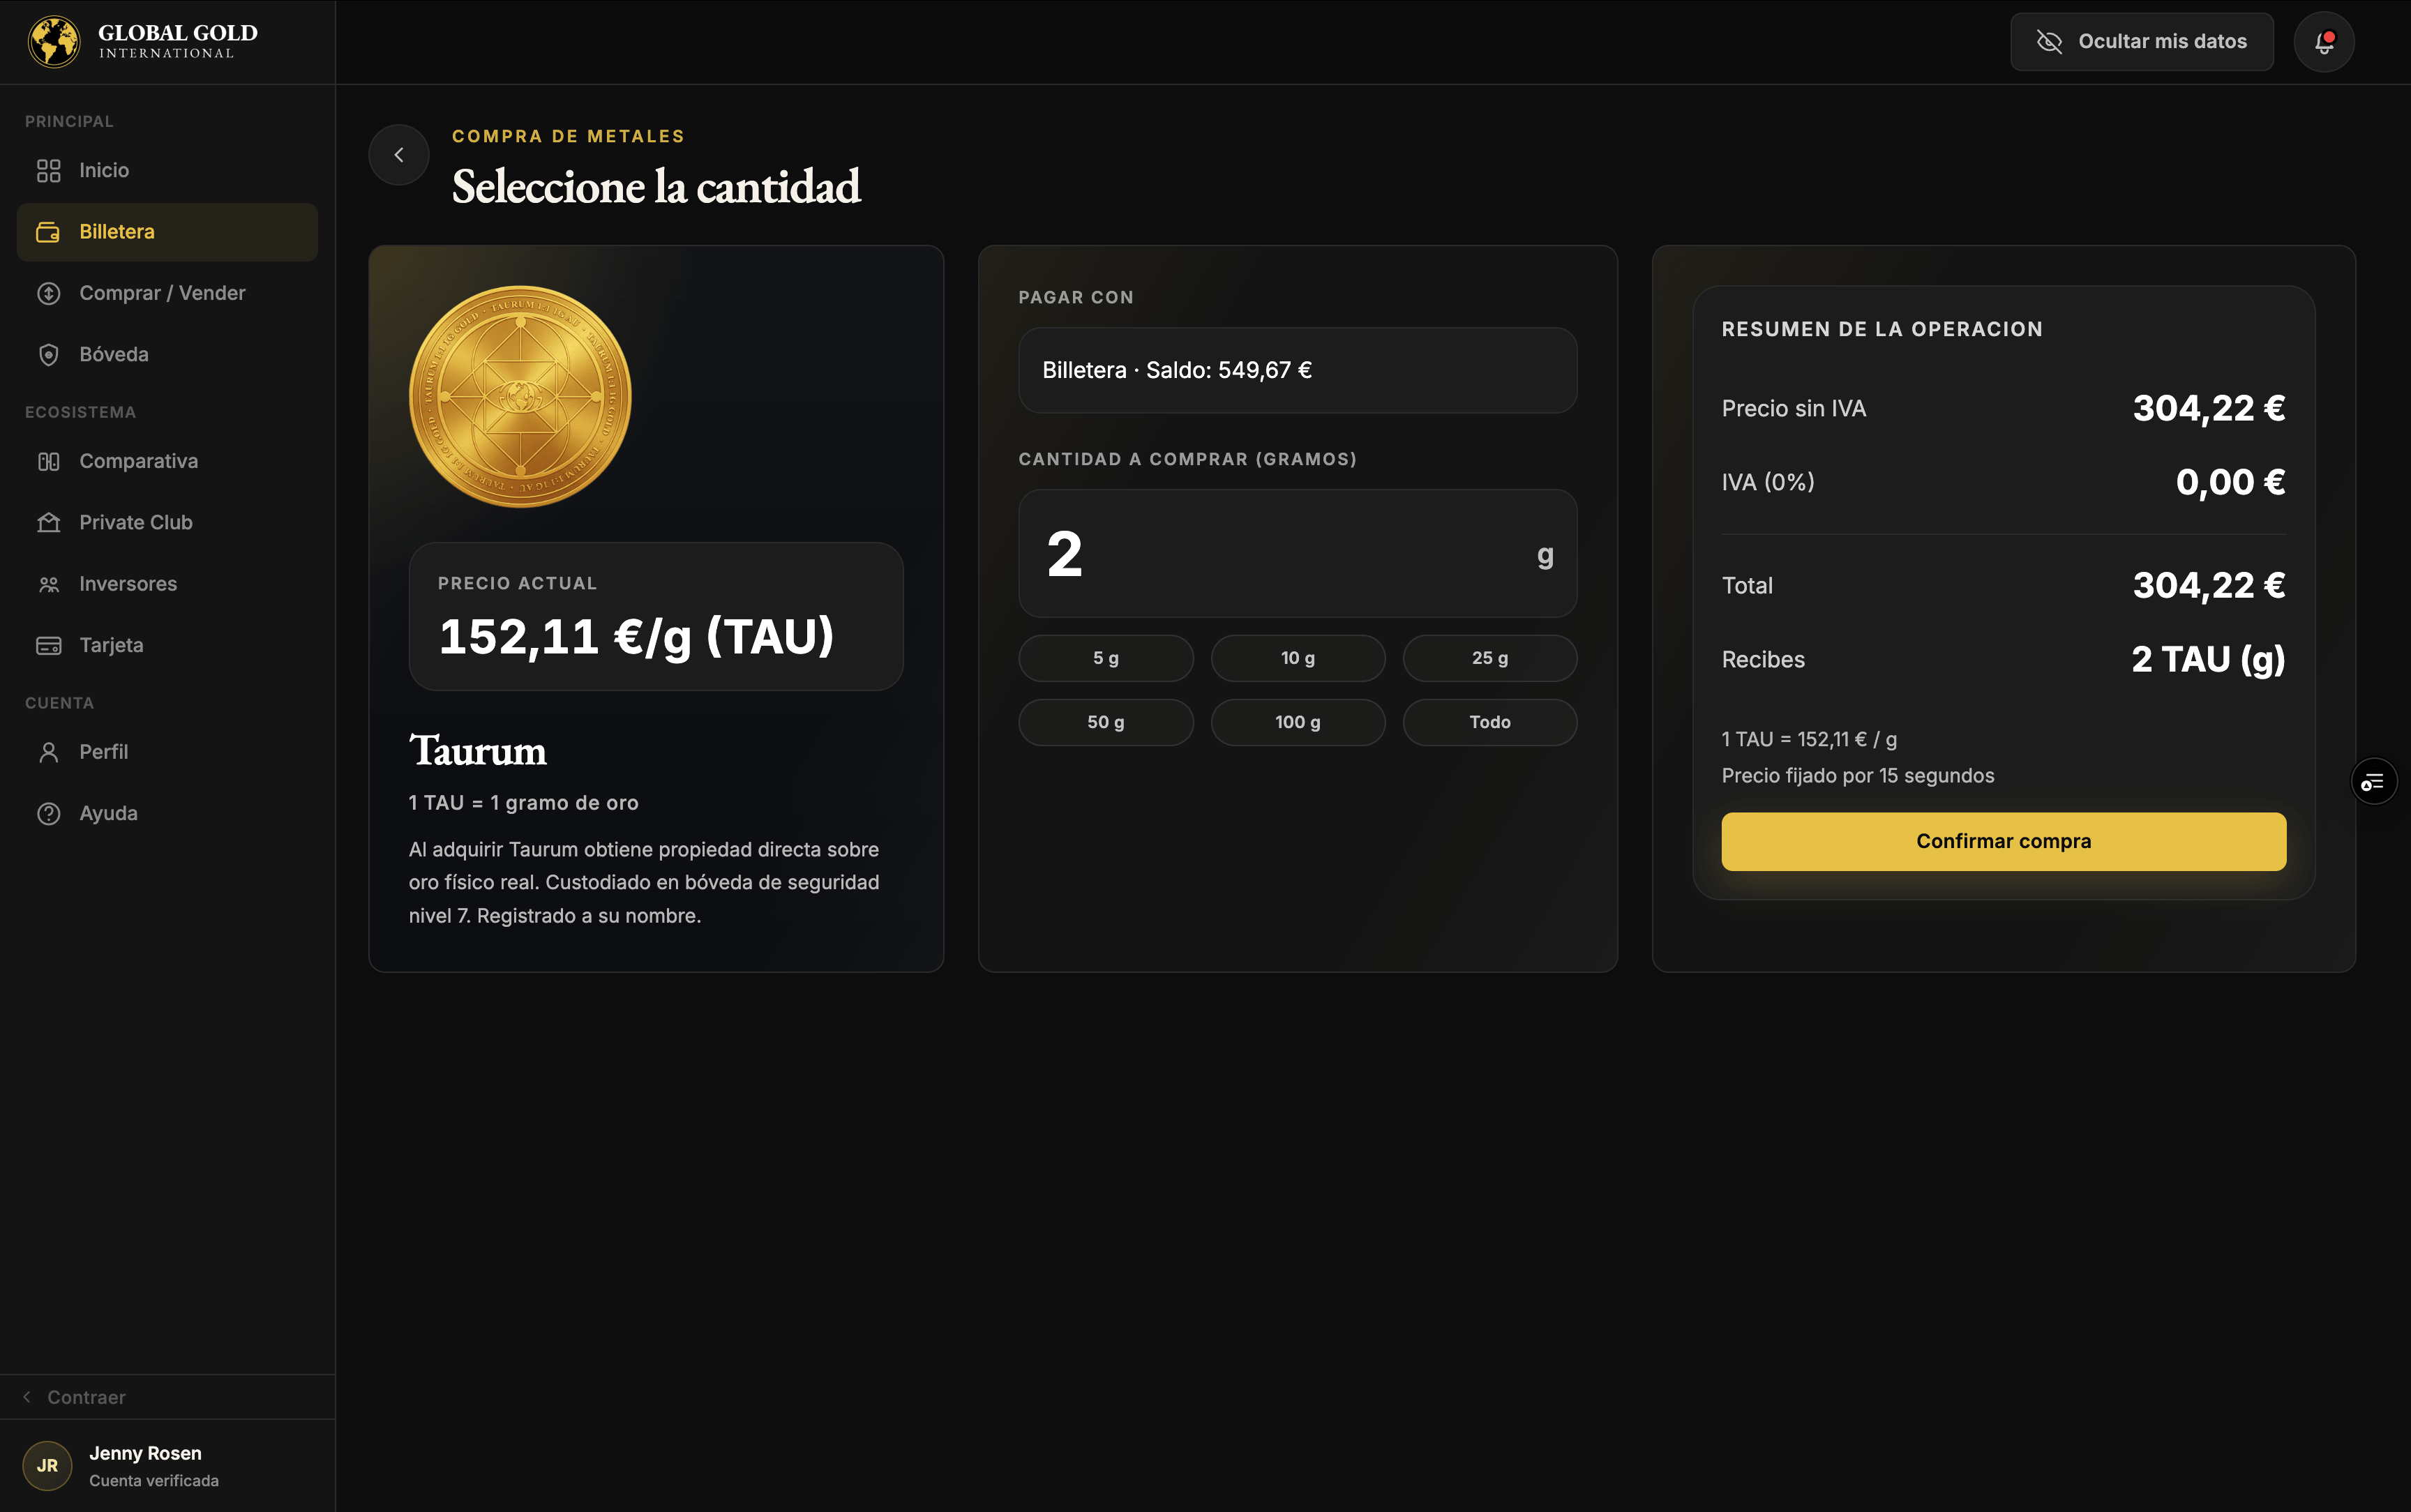Open Ayuda help page
This screenshot has width=2411, height=1512.
[x=167, y=814]
